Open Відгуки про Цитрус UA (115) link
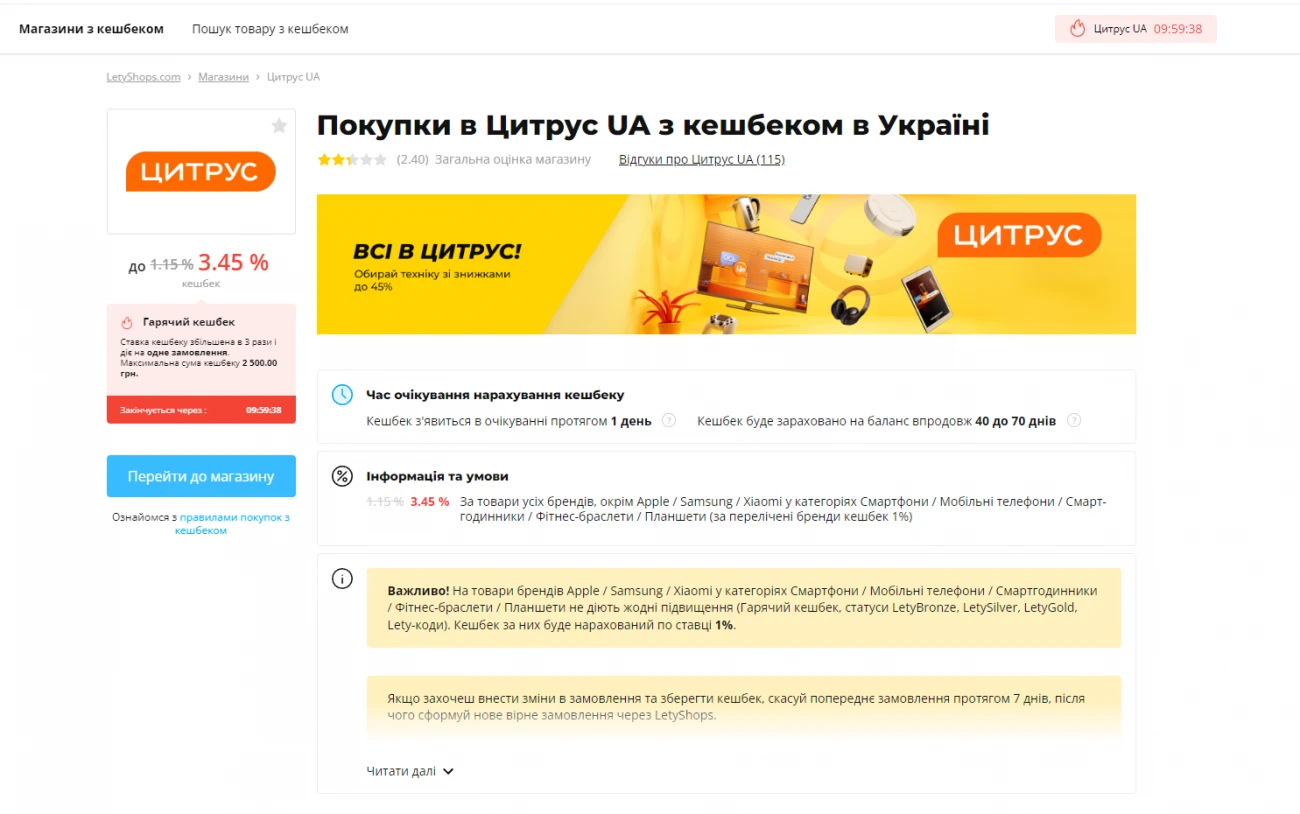The image size is (1300, 814). (x=702, y=159)
